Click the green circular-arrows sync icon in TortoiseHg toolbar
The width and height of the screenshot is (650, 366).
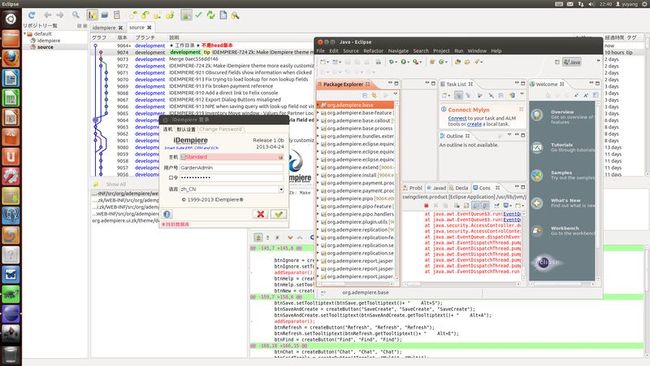pyautogui.click(x=211, y=15)
